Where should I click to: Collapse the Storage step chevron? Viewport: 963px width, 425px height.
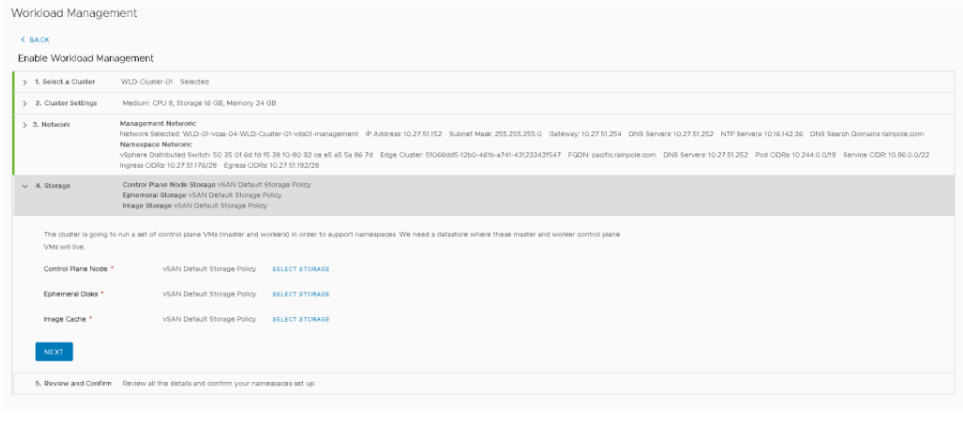(x=25, y=185)
